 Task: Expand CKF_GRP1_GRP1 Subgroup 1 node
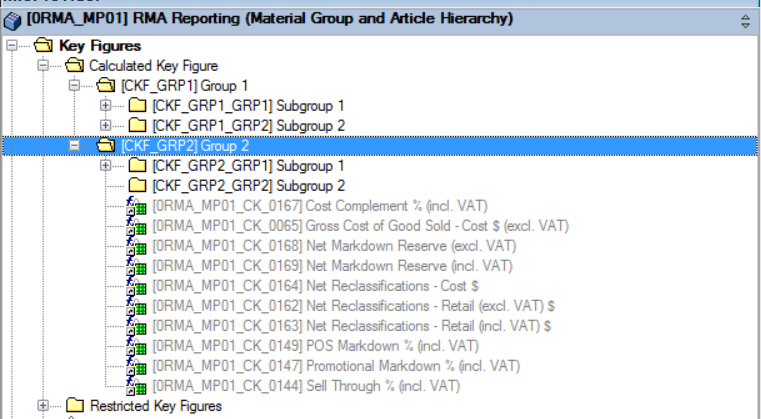pos(106,106)
